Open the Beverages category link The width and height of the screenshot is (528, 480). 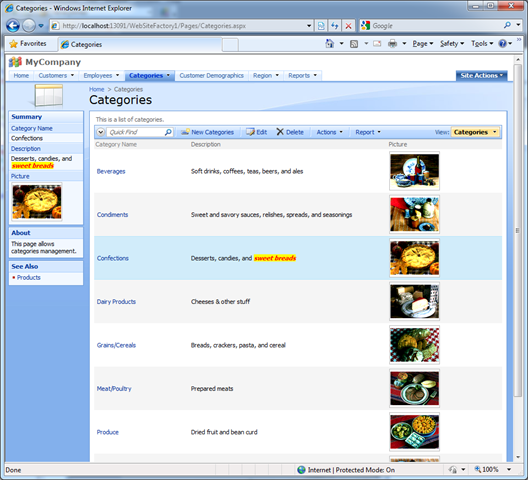point(111,171)
